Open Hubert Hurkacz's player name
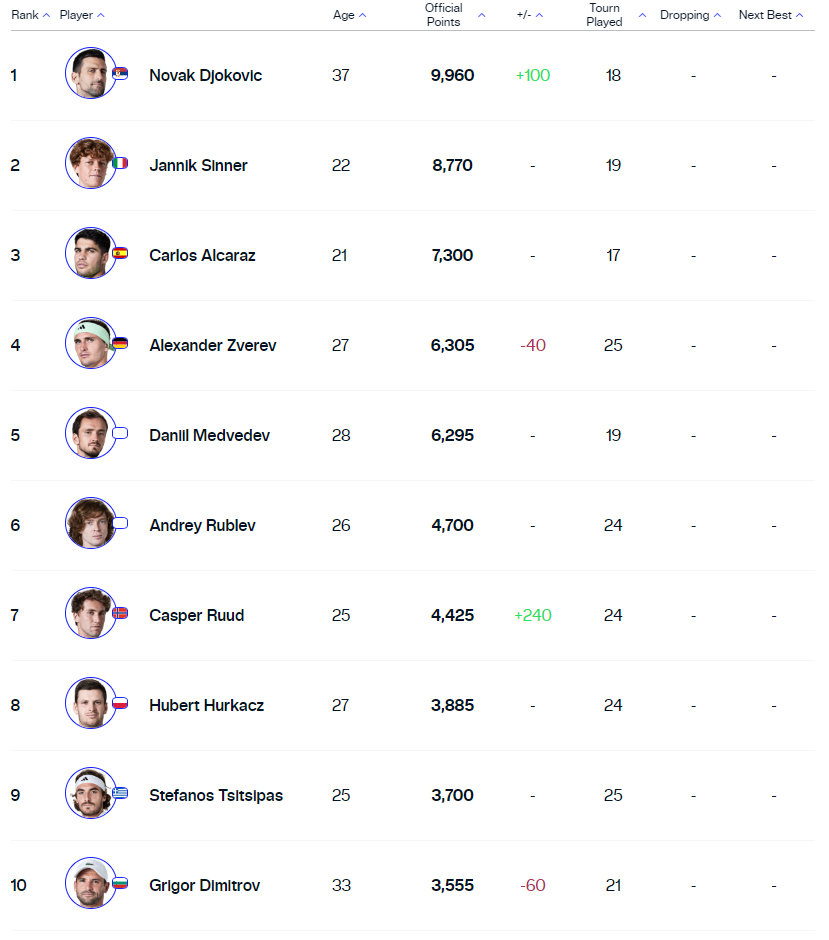The width and height of the screenshot is (829, 940). pos(206,705)
